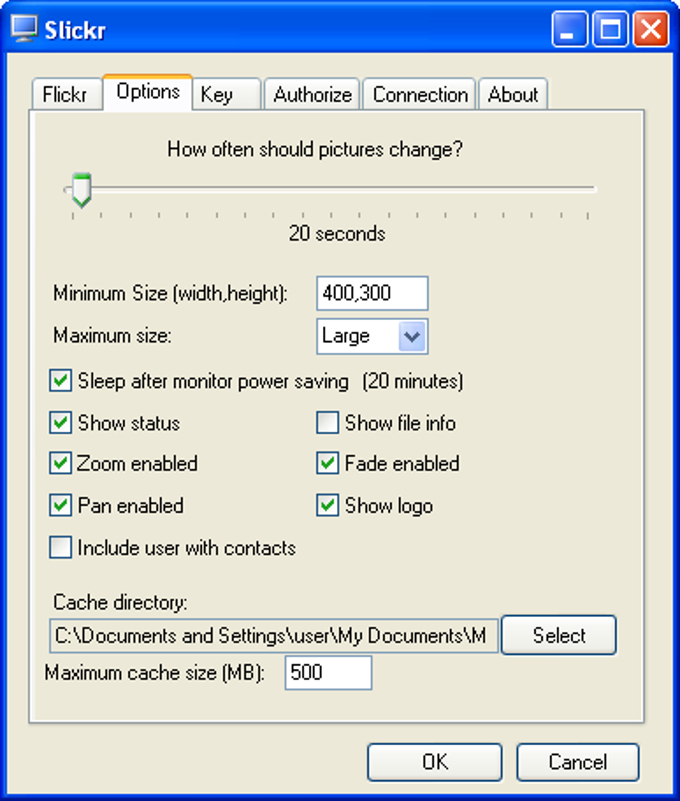Click the '20 seconds' interval label

coord(337,234)
